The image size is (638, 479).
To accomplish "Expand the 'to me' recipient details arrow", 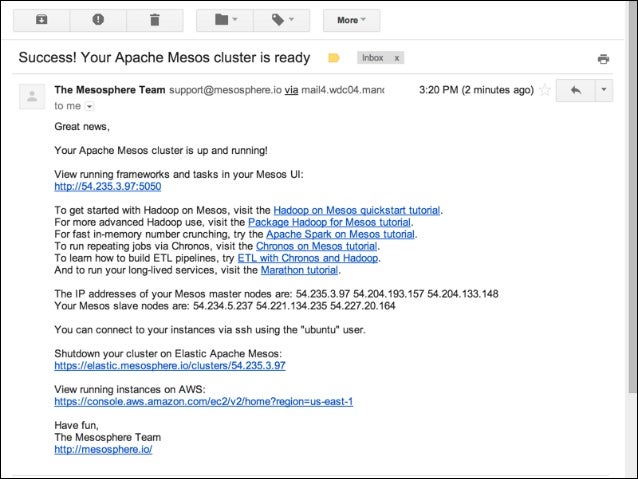I will (x=90, y=107).
